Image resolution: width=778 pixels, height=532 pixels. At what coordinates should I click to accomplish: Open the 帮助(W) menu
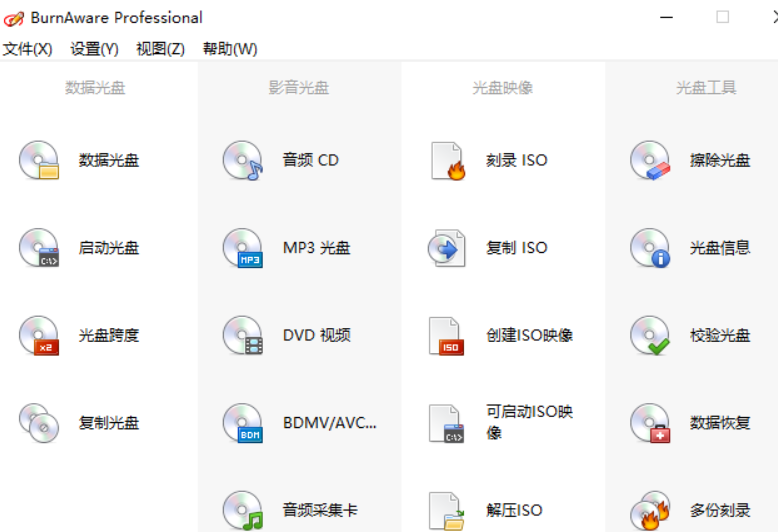tap(230, 49)
